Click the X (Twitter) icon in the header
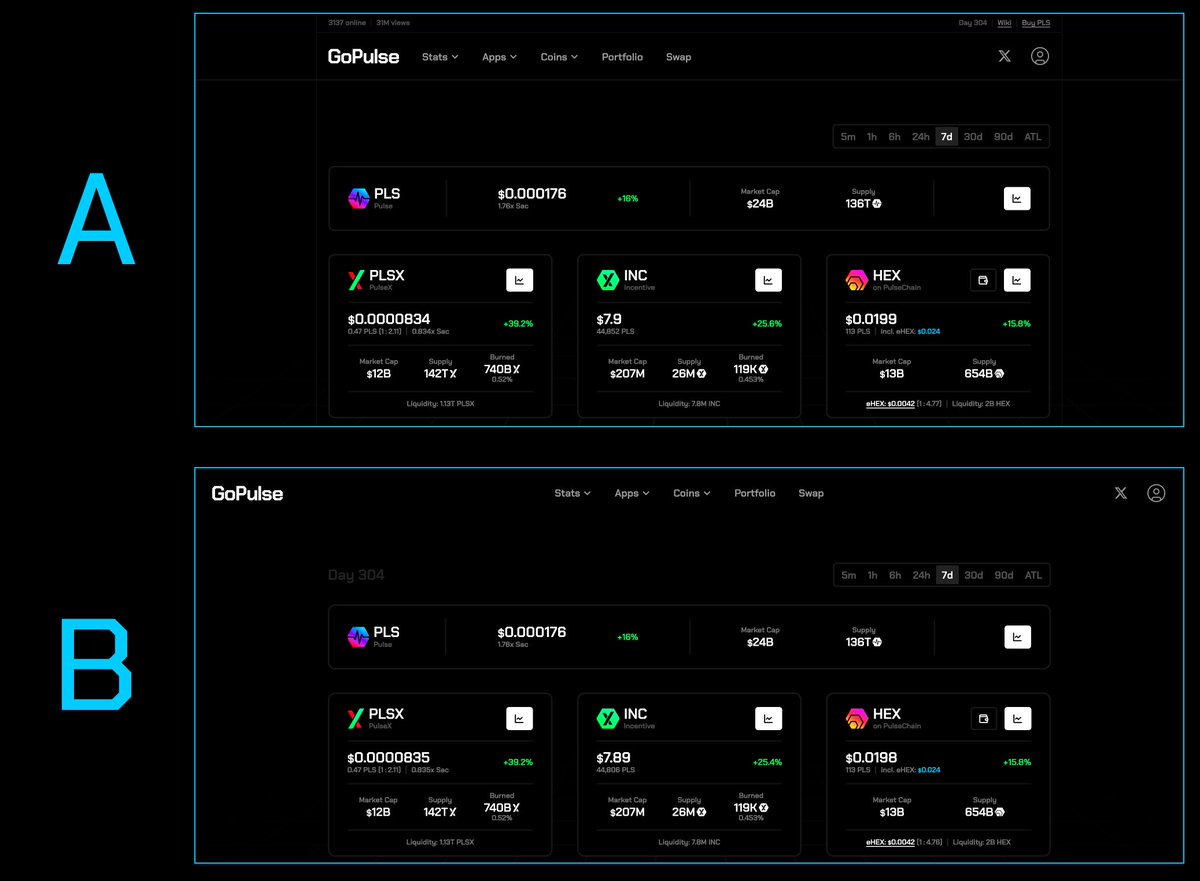This screenshot has width=1200, height=881. (1004, 56)
